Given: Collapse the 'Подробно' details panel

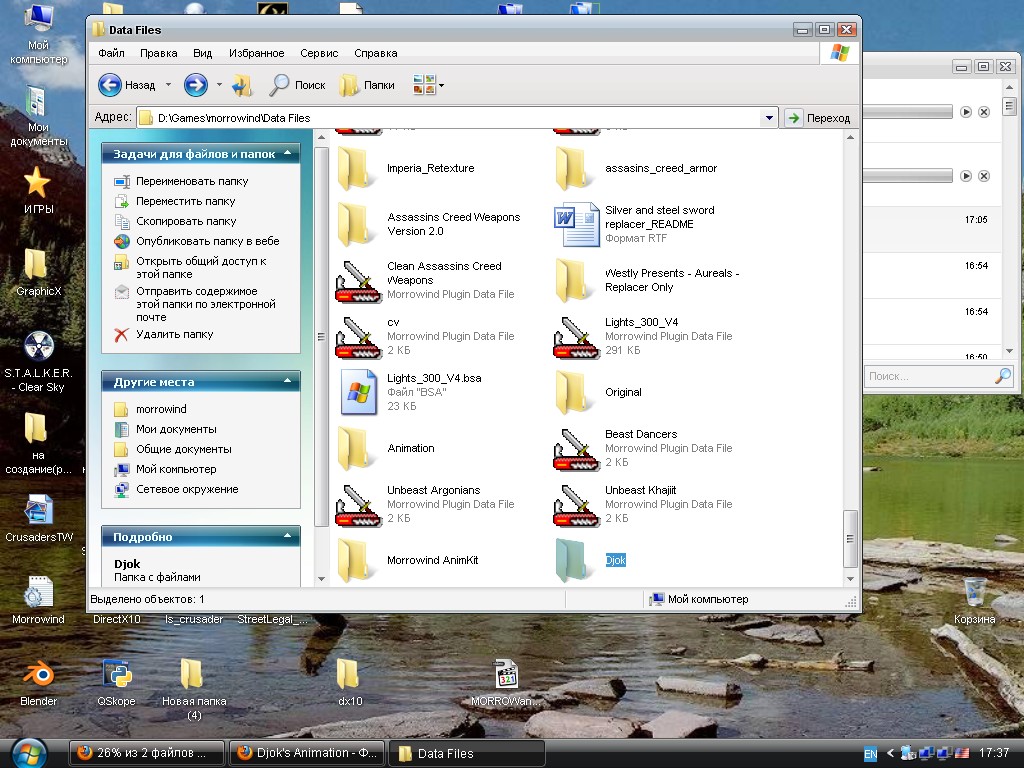Looking at the screenshot, I should pyautogui.click(x=287, y=536).
